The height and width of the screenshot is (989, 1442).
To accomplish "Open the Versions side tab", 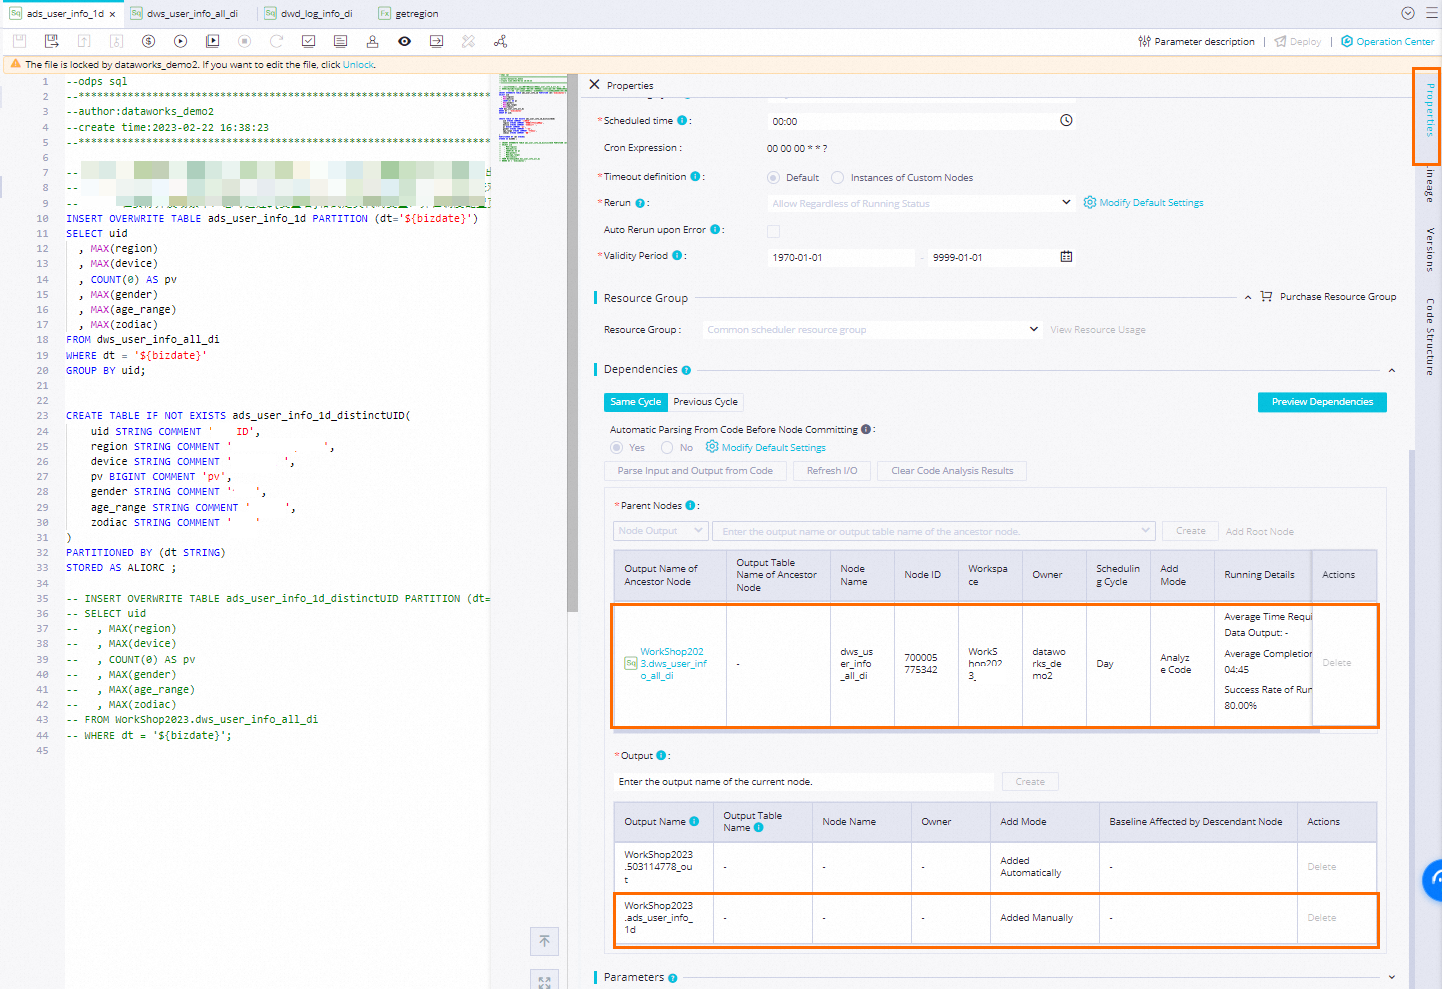I will coord(1430,250).
